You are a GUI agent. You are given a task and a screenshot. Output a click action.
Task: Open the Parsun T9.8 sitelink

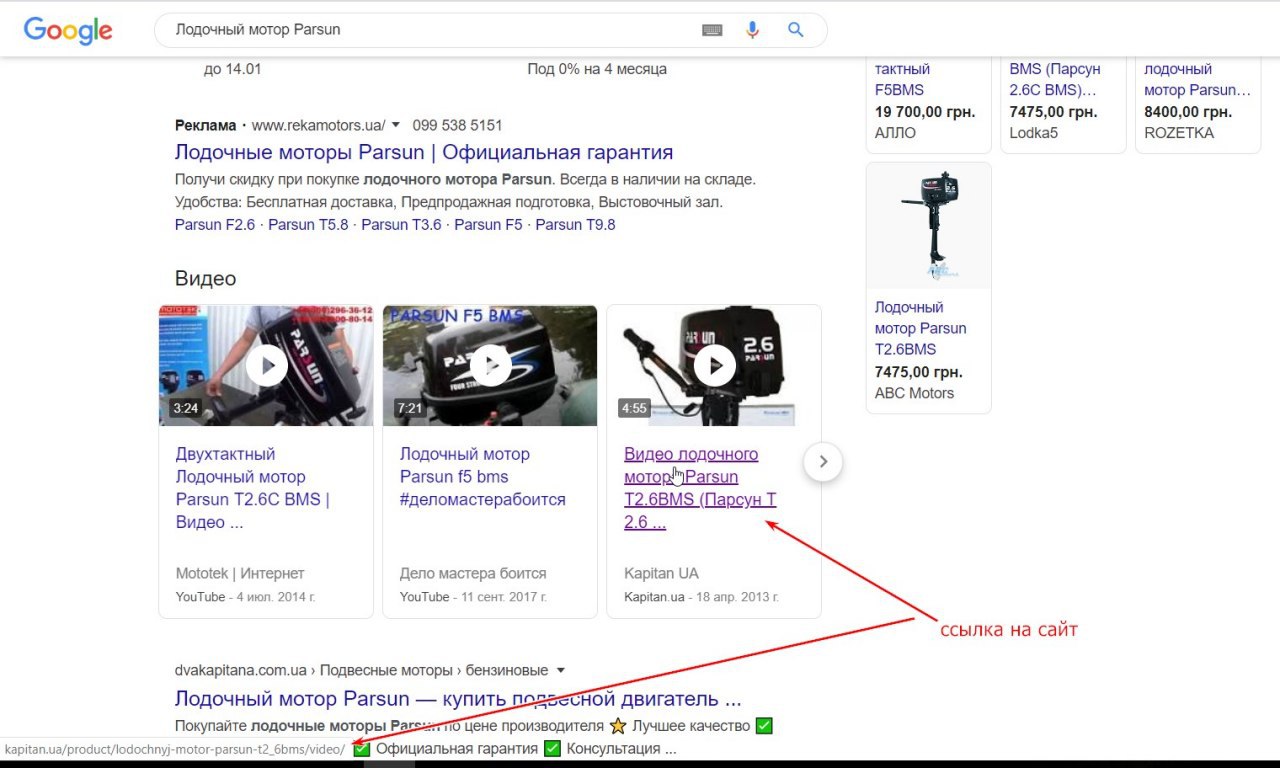point(575,225)
